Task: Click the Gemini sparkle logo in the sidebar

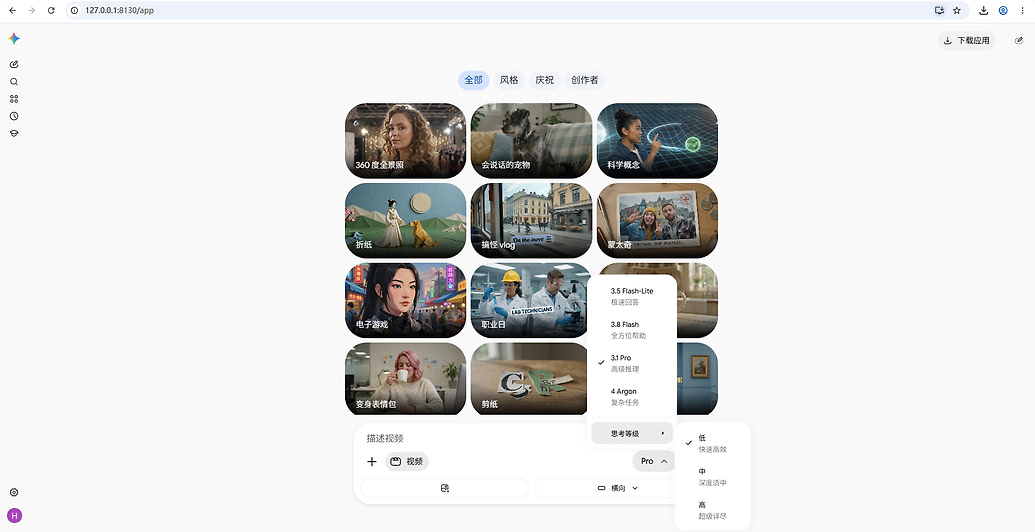Action: pyautogui.click(x=14, y=39)
